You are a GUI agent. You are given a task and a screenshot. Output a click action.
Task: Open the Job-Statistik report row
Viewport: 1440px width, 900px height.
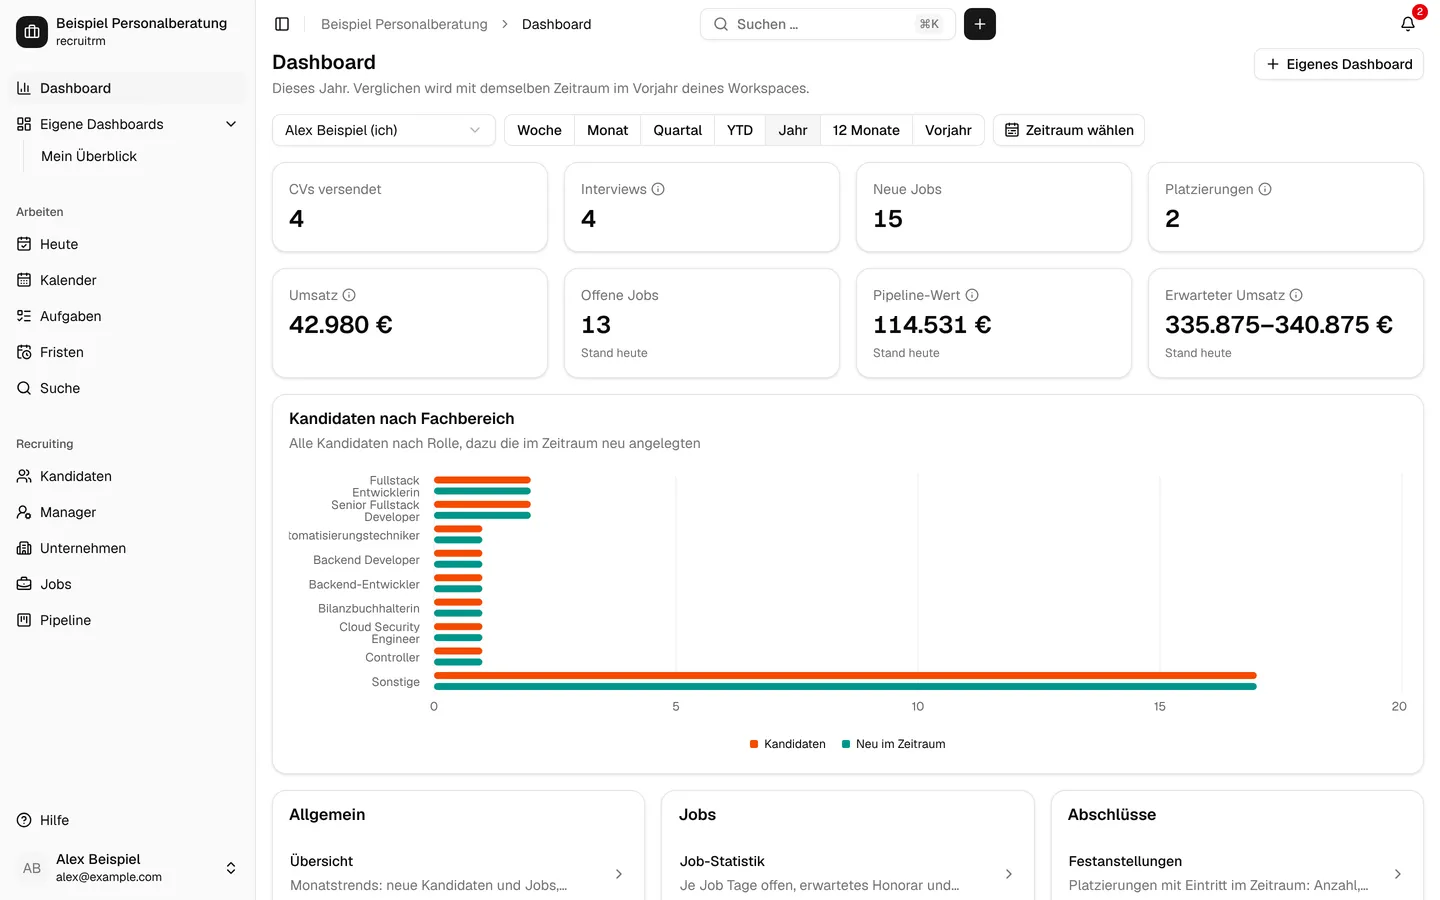click(847, 873)
